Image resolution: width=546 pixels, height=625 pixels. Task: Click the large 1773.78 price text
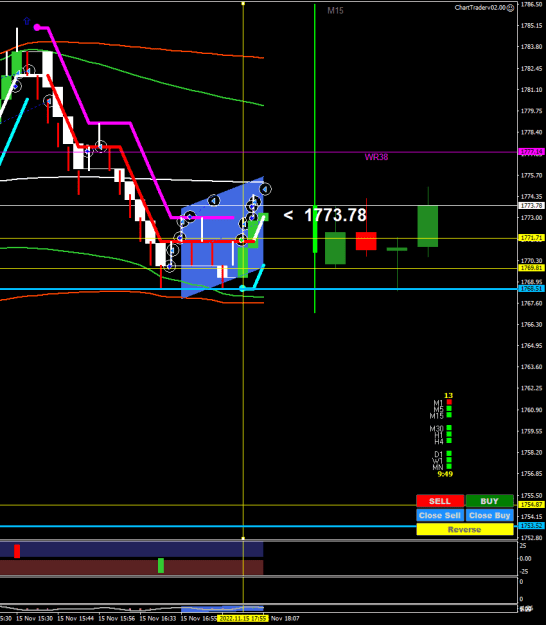tap(335, 215)
